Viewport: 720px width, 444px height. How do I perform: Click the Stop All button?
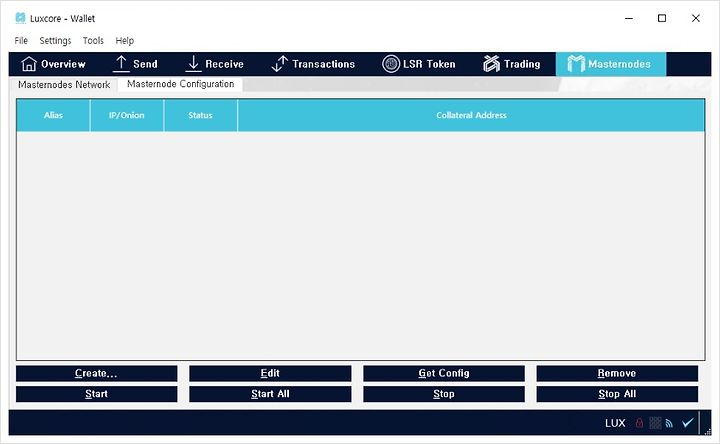[617, 394]
